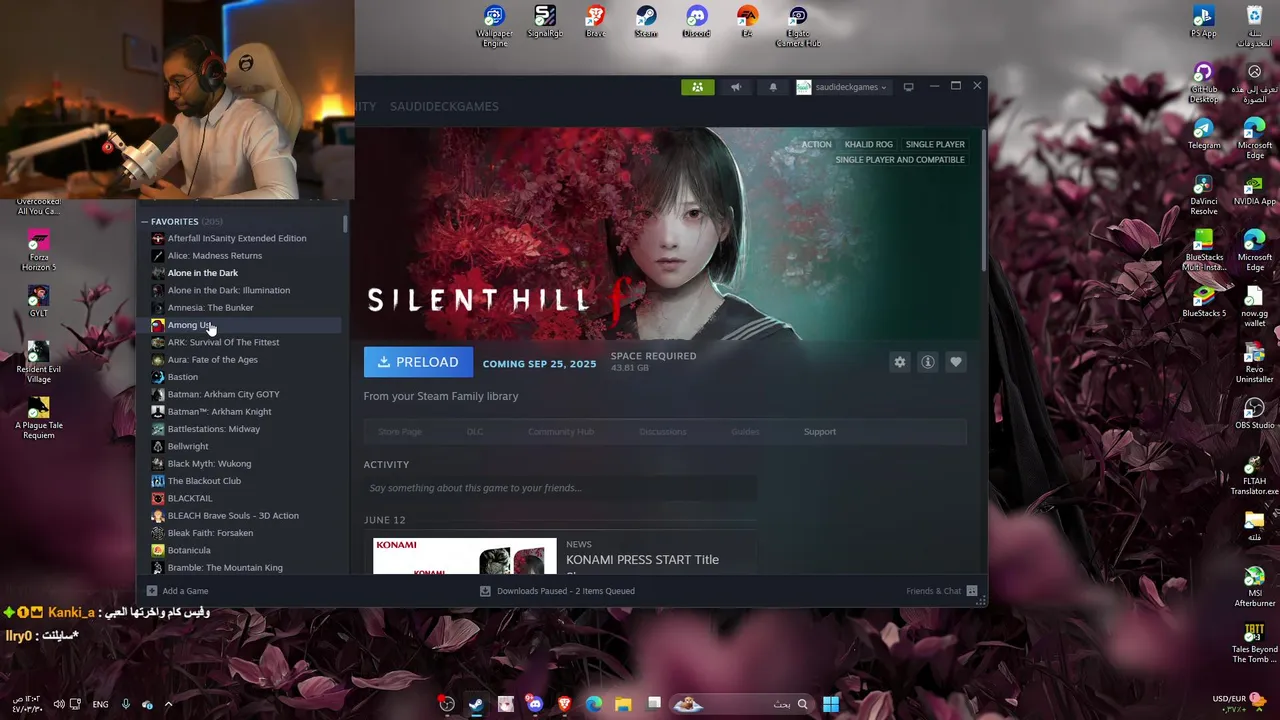Open Steam announcements megaphone icon
The width and height of the screenshot is (1280, 720).
pos(735,87)
